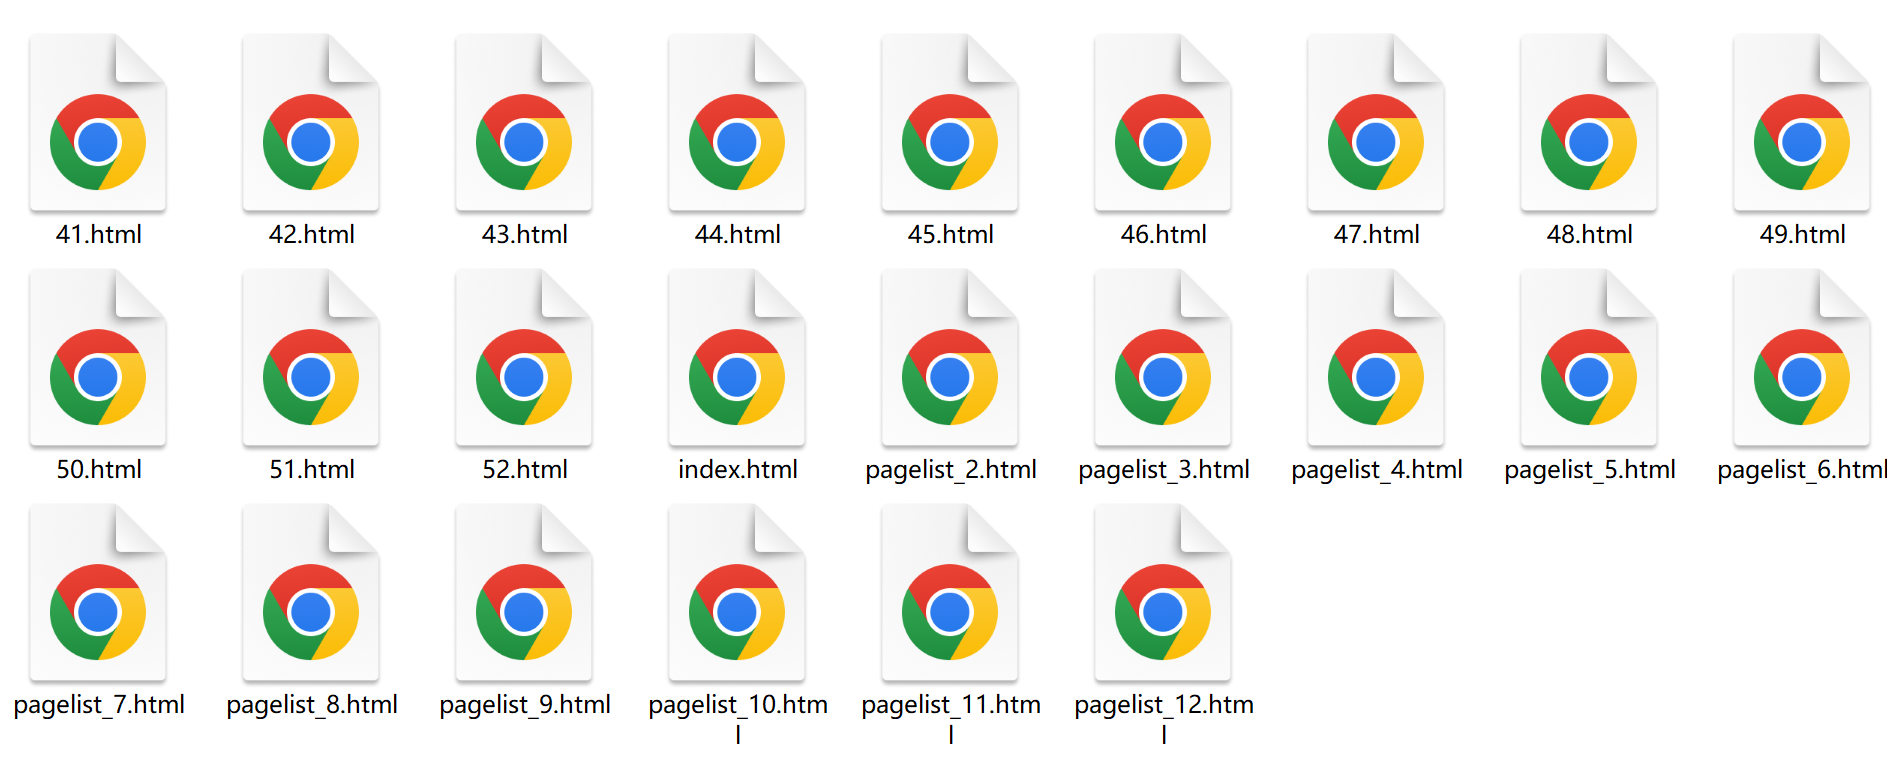Click the file name text 44.html
1887x783 pixels.
(x=737, y=234)
